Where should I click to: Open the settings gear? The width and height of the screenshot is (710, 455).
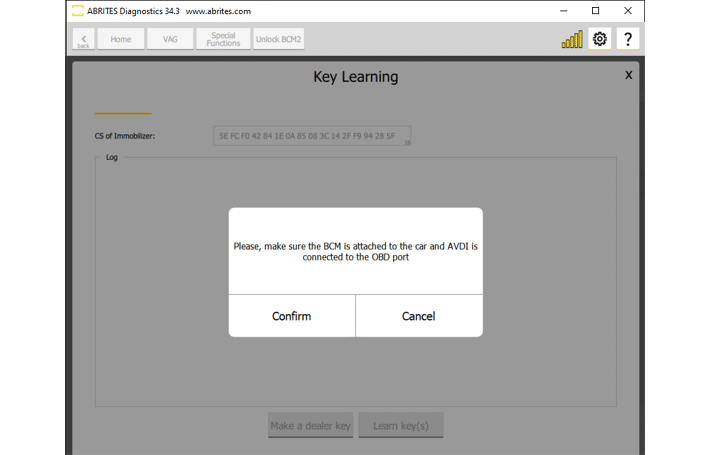click(x=600, y=39)
